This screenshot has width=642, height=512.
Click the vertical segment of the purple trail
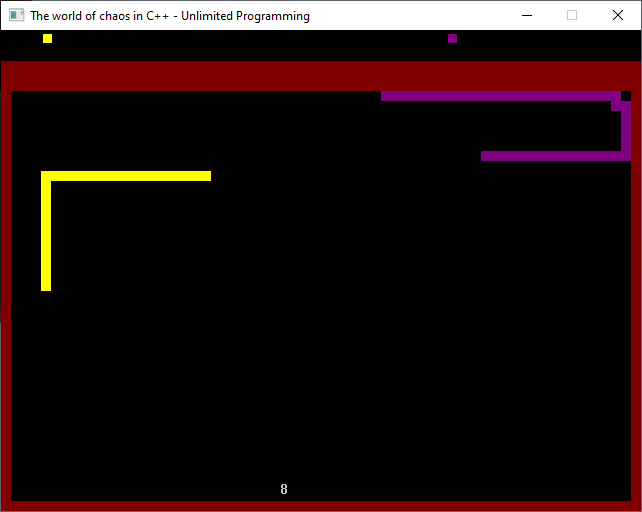(x=626, y=130)
